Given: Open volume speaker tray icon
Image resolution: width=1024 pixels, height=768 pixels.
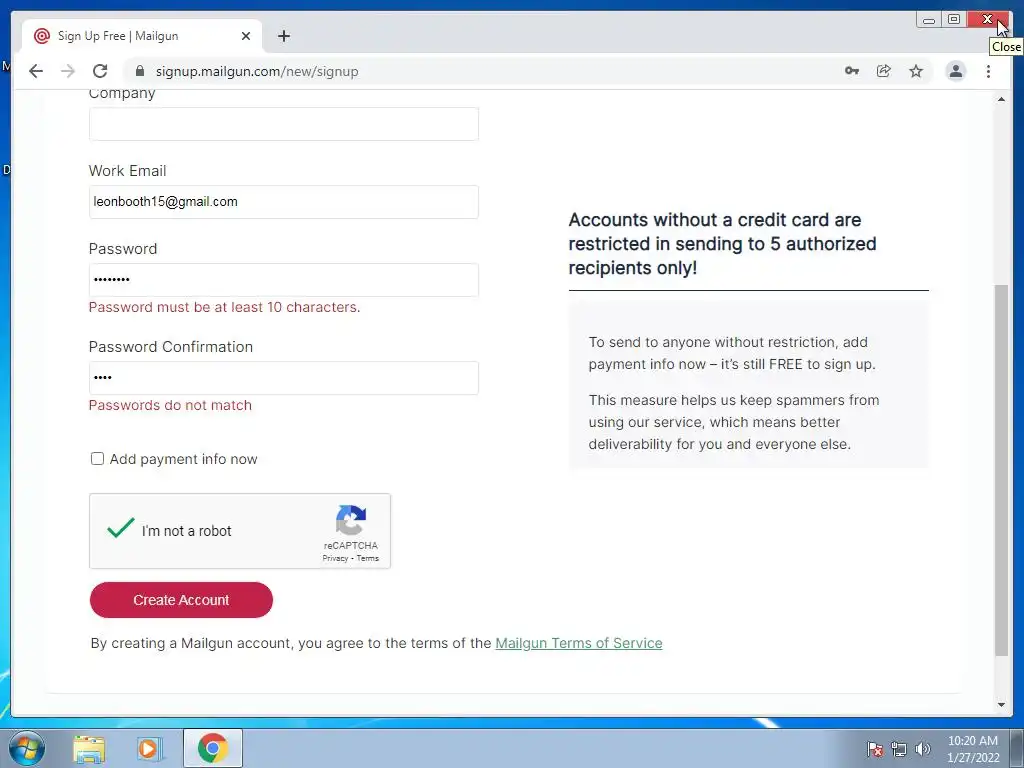Looking at the screenshot, I should 923,749.
